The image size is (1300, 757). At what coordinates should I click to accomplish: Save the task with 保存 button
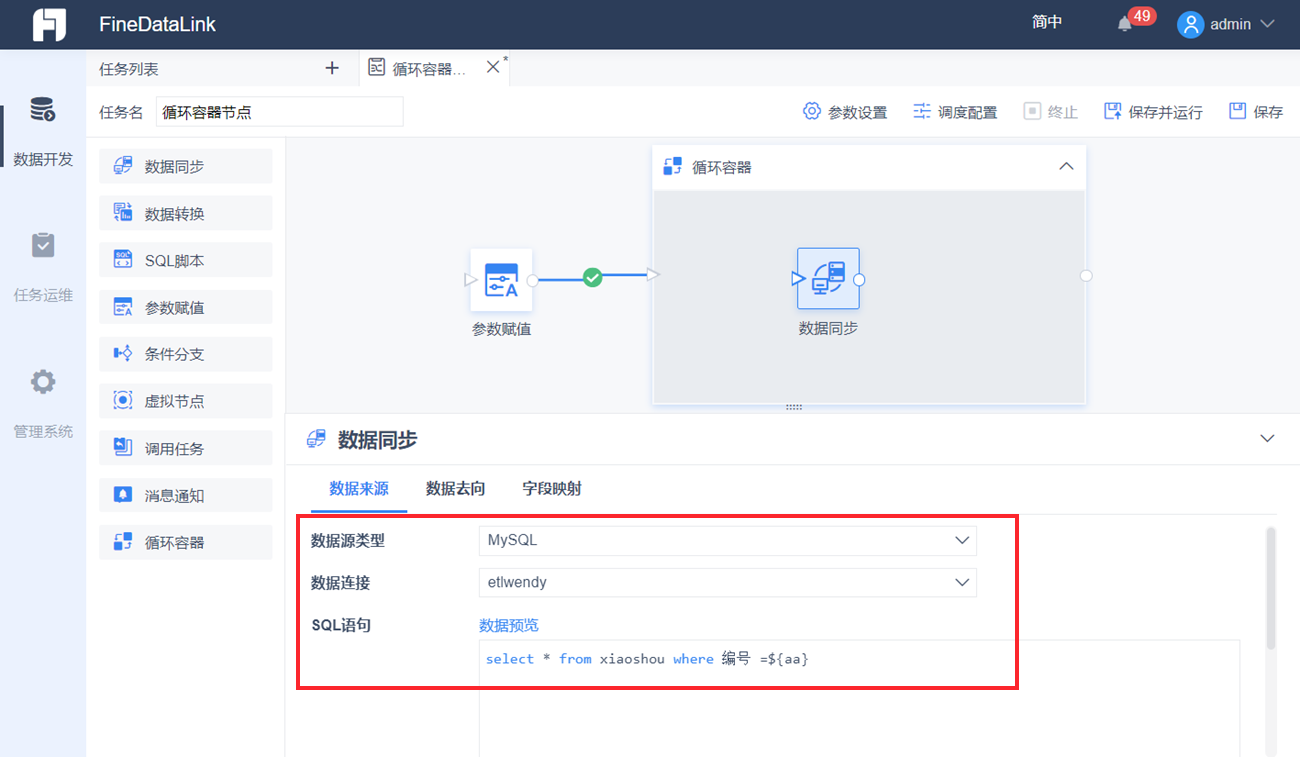[x=1256, y=112]
